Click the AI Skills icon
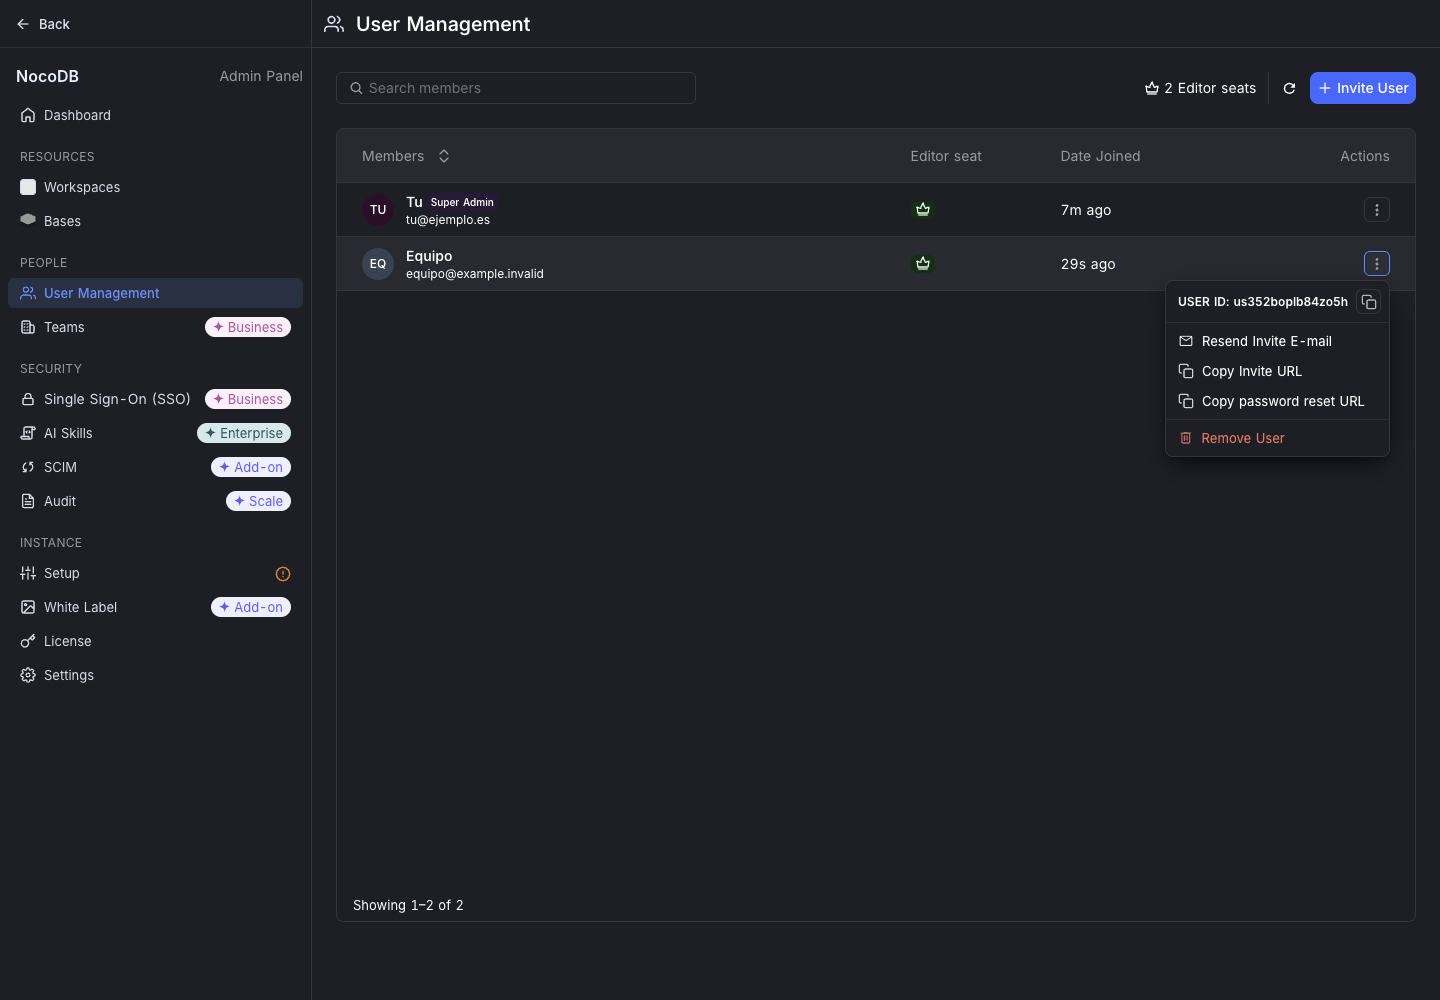Viewport: 1440px width, 1000px height. click(x=28, y=433)
